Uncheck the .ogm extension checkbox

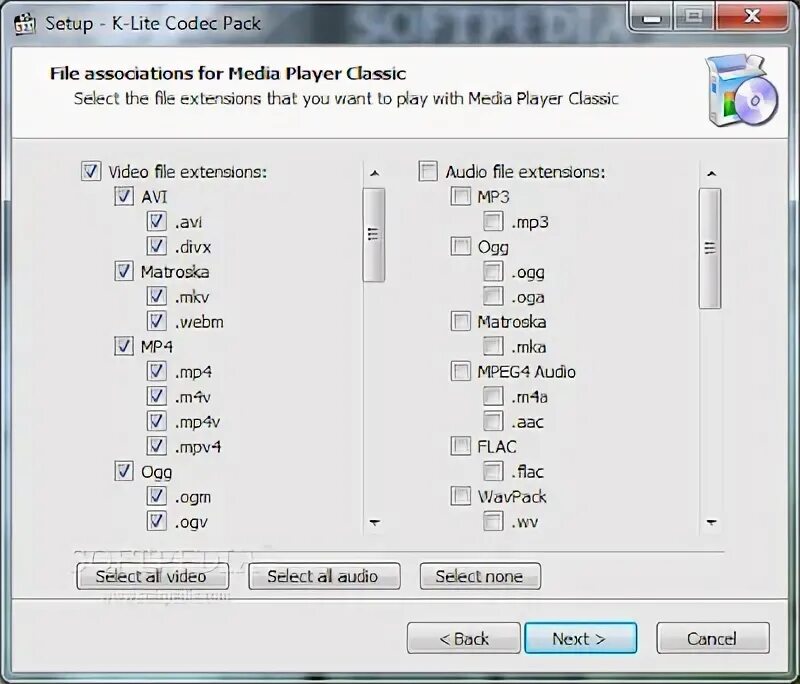tap(157, 496)
